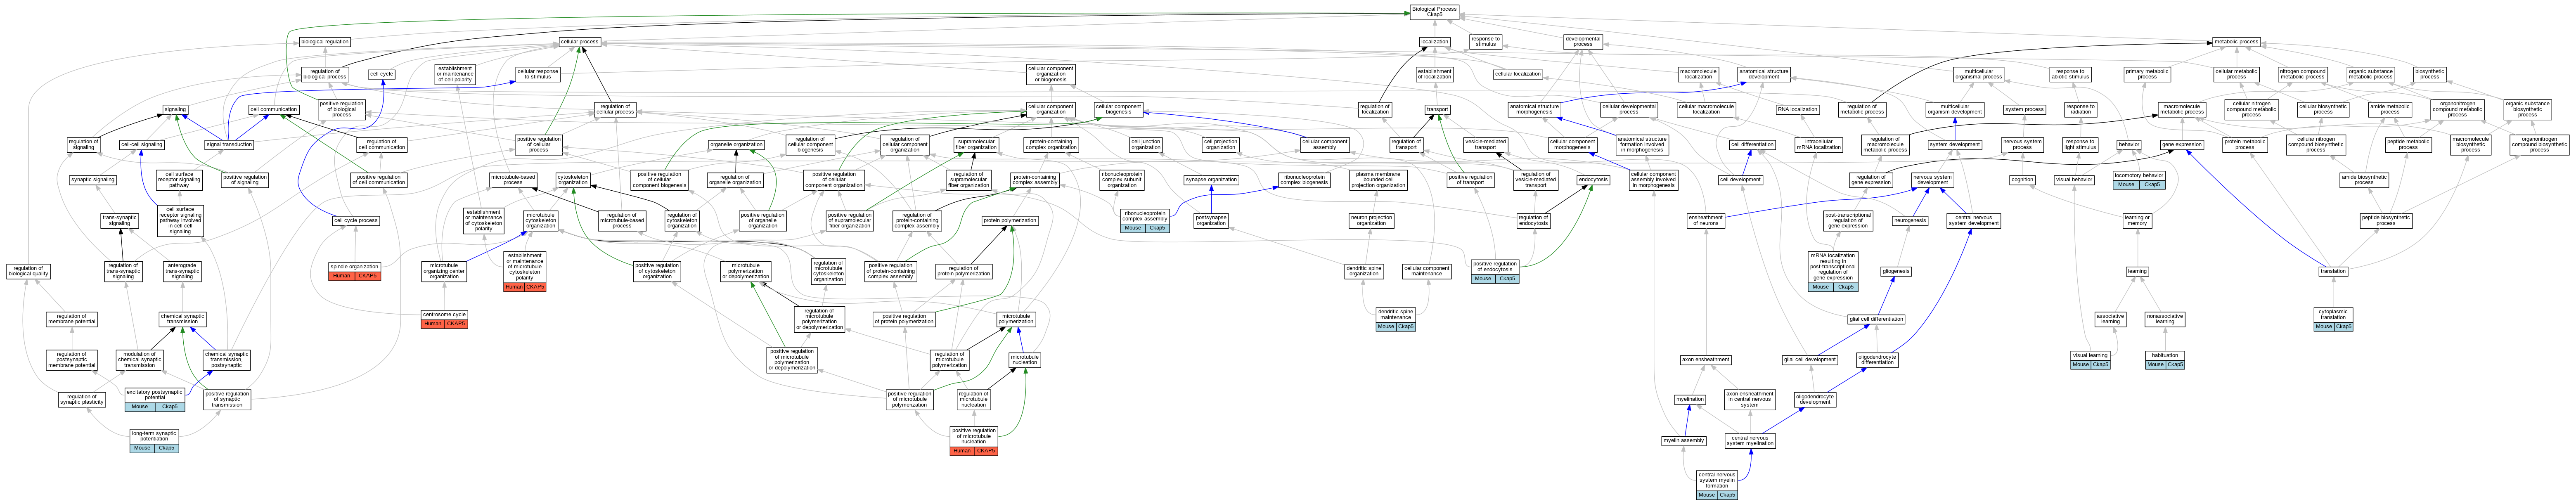
Task: Click the centrosome cycle node
Action: (444, 314)
